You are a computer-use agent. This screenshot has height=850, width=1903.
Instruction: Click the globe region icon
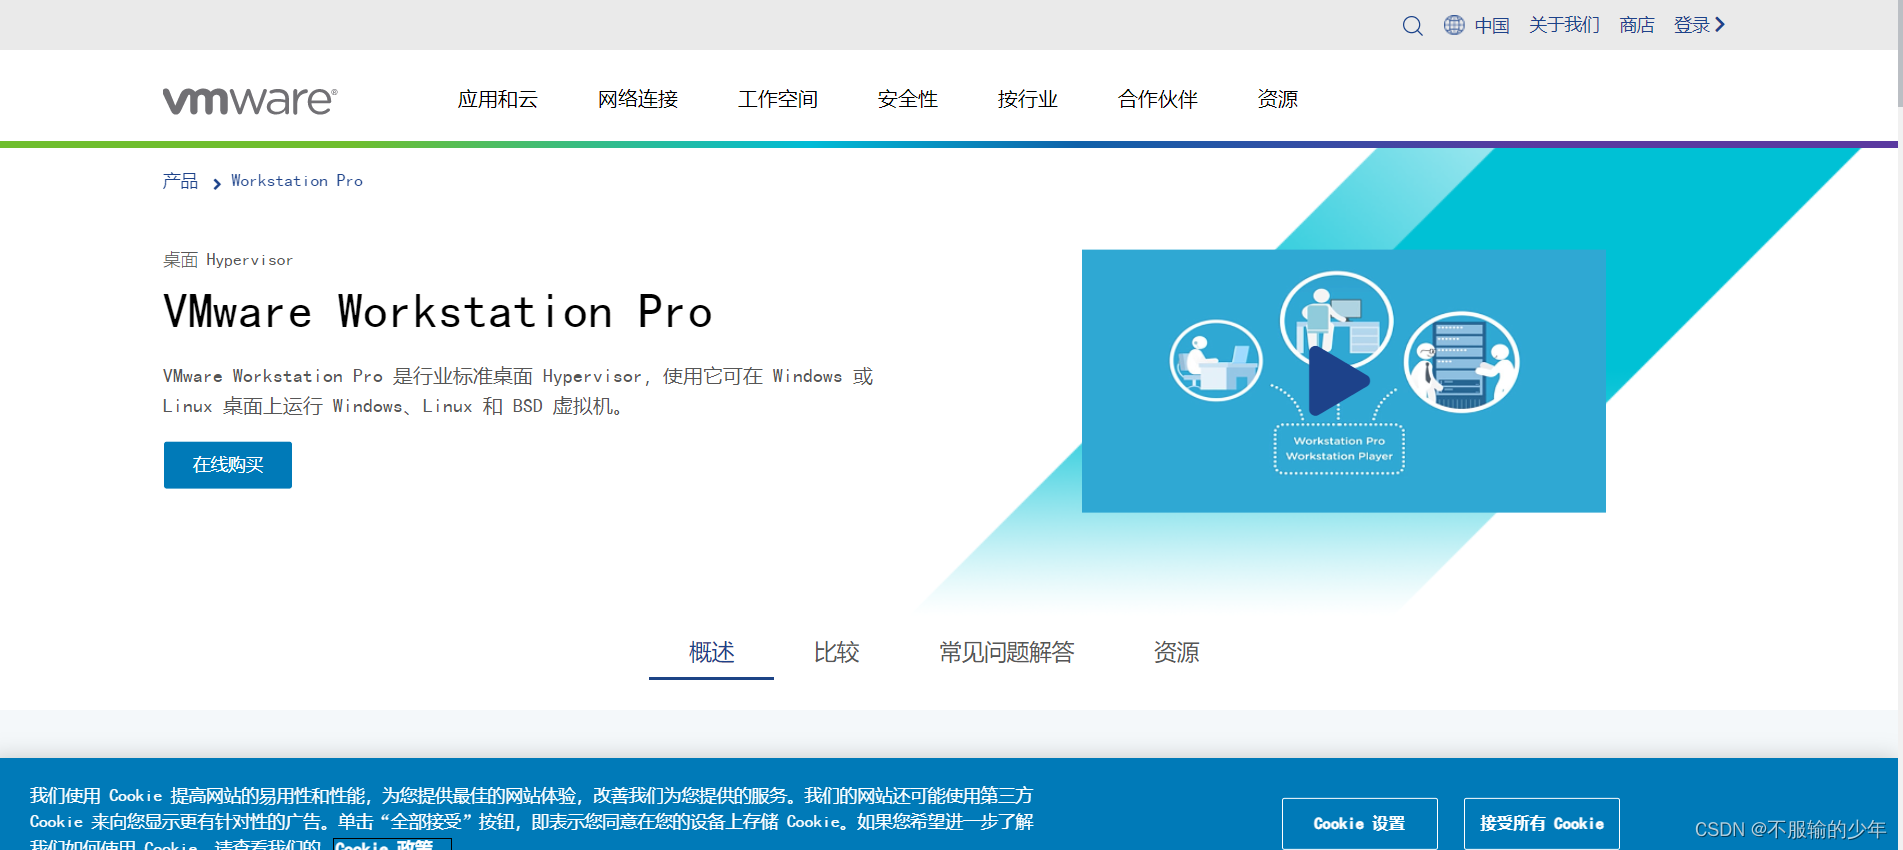1454,25
